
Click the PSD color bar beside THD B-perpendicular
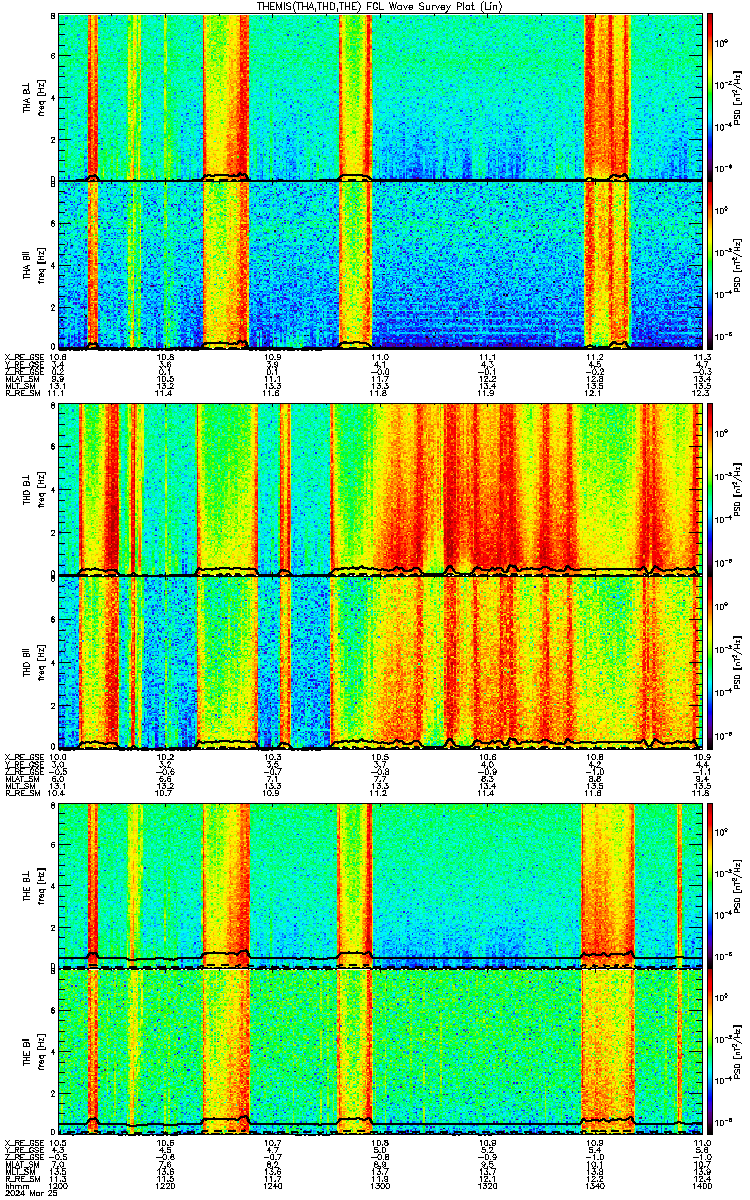(710, 489)
